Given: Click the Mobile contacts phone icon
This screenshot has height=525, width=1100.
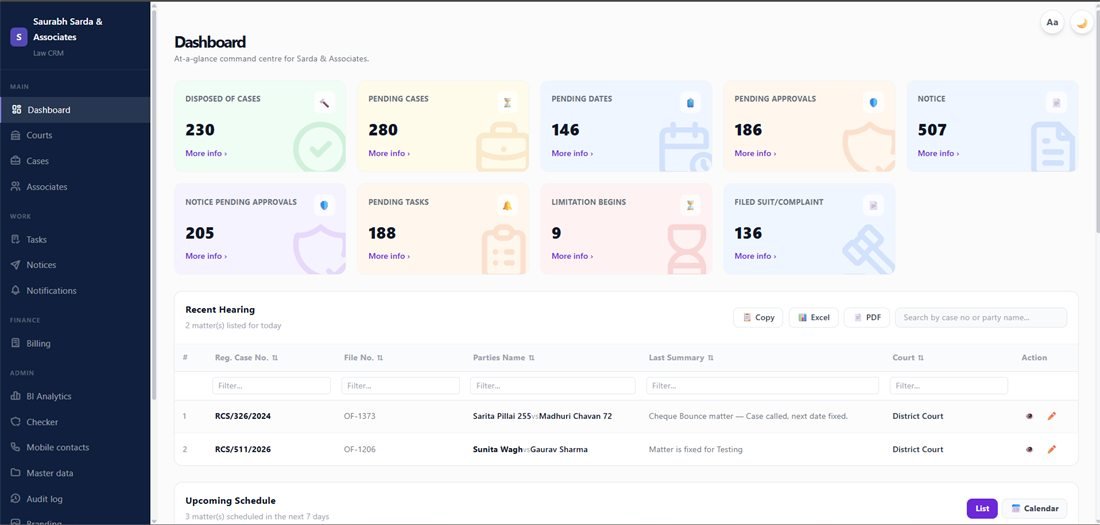Looking at the screenshot, I should (x=15, y=447).
